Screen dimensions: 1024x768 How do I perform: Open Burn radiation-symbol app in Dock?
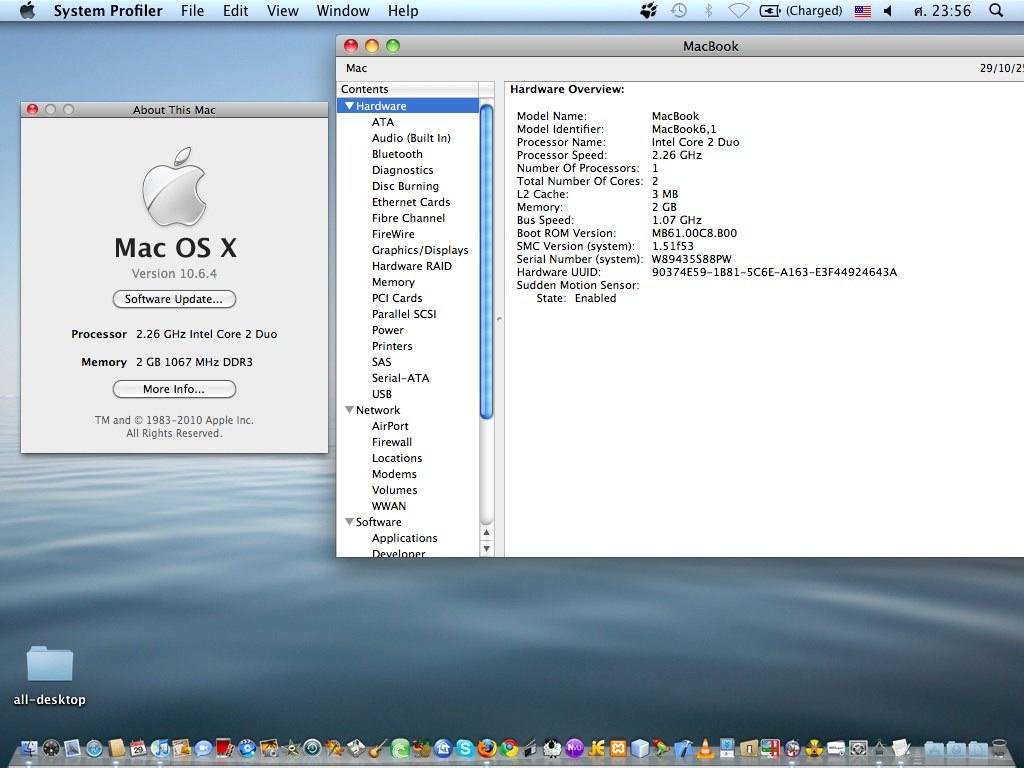pos(814,748)
